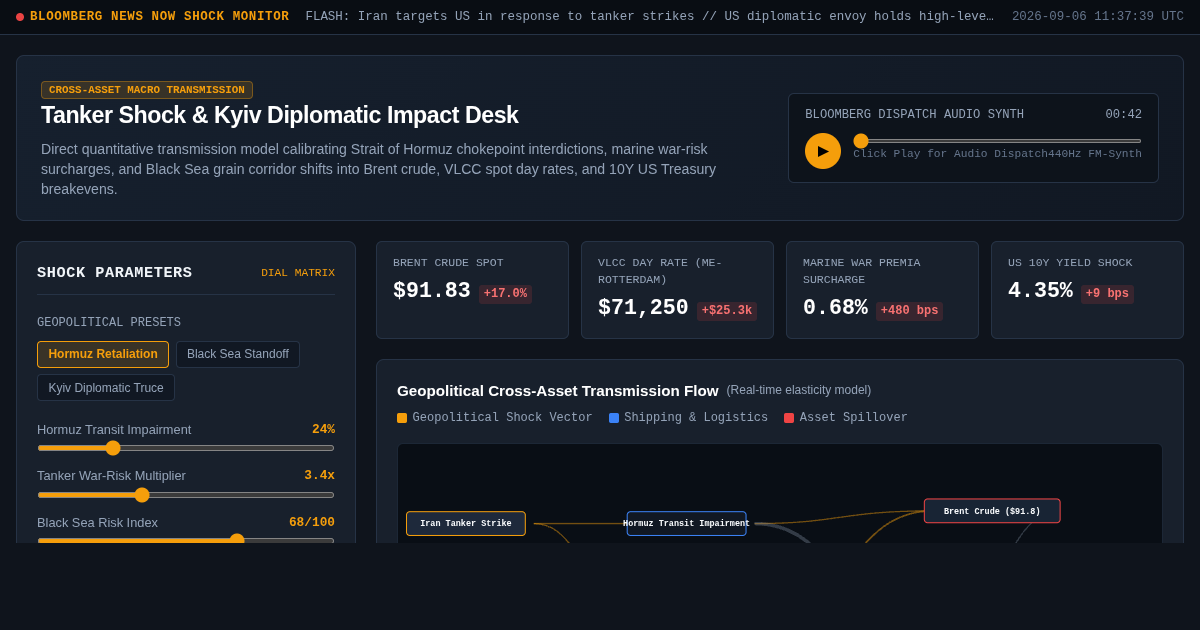Screen dimensions: 1200x630
Task: Click the Shipping & Logistics legend swatch
Action: [614, 418]
